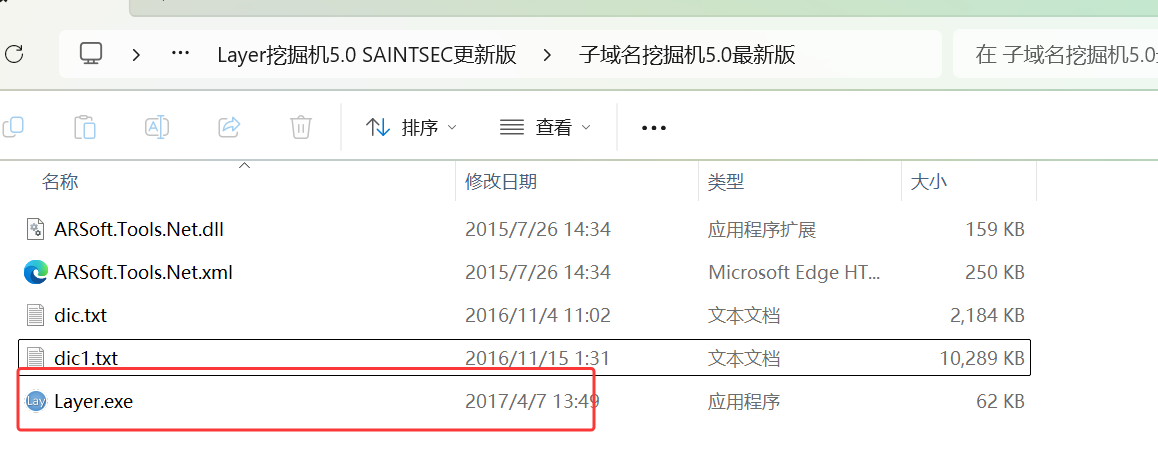Click the Delete trash icon
Screen dimensions: 1158x466
[301, 127]
